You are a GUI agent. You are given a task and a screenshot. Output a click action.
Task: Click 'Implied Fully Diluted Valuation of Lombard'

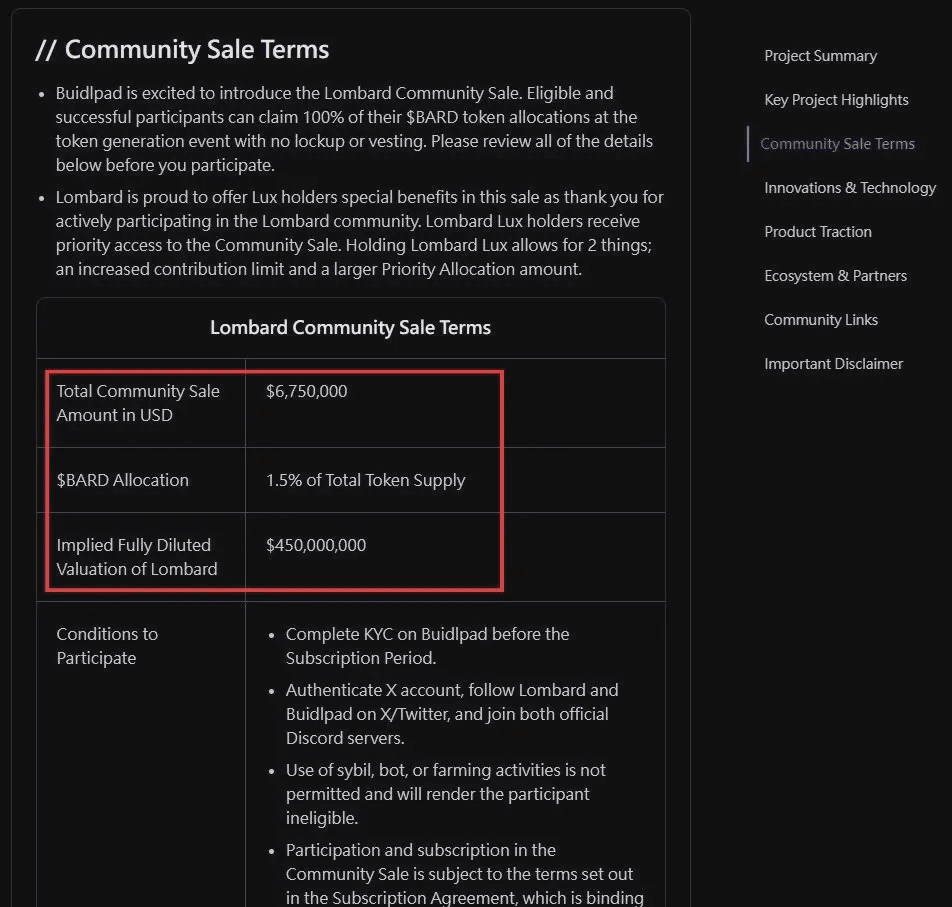[x=137, y=557]
